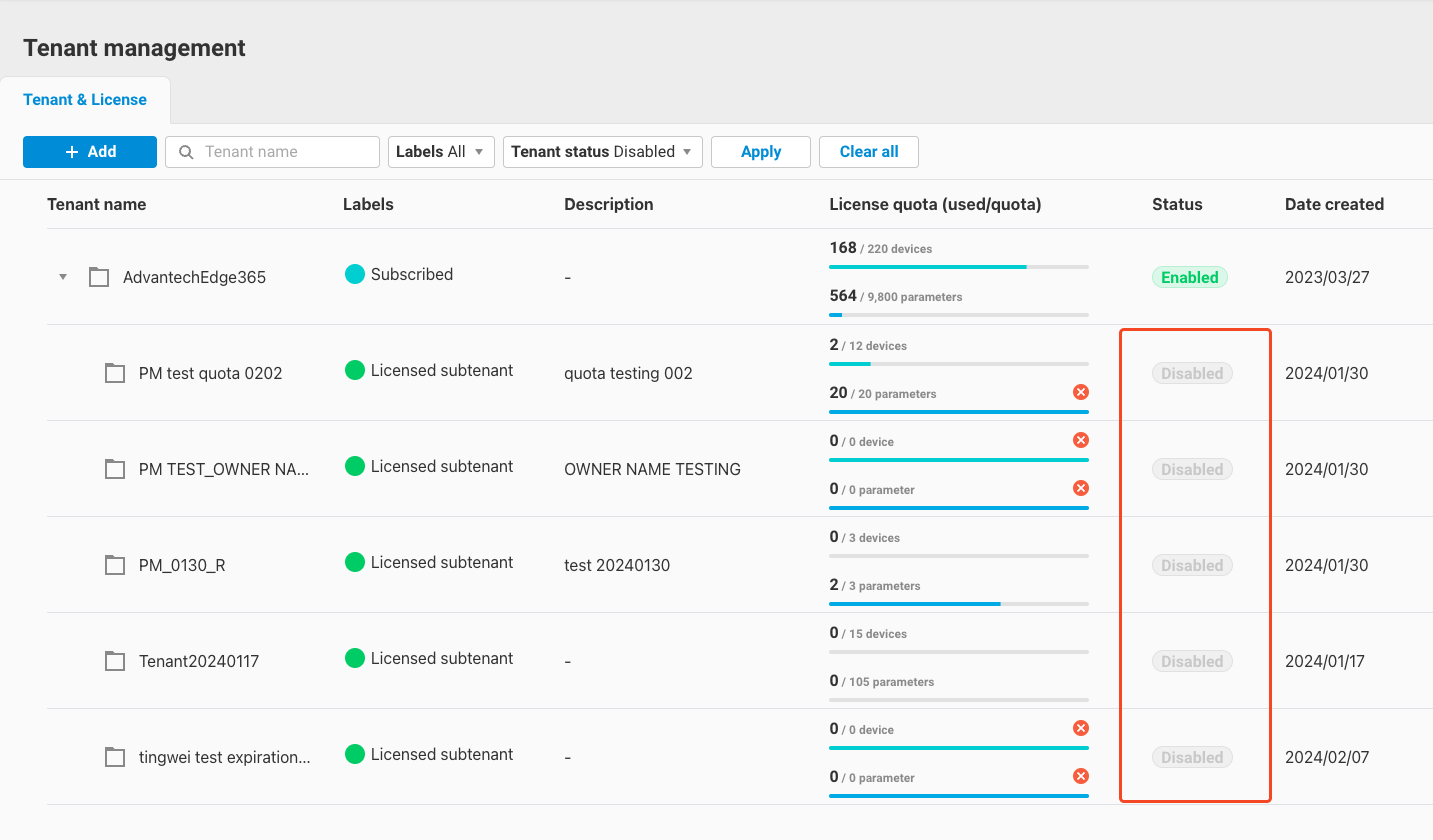This screenshot has width=1433, height=840.
Task: Click the error icon beside 0/0 device row
Action: (1080, 439)
